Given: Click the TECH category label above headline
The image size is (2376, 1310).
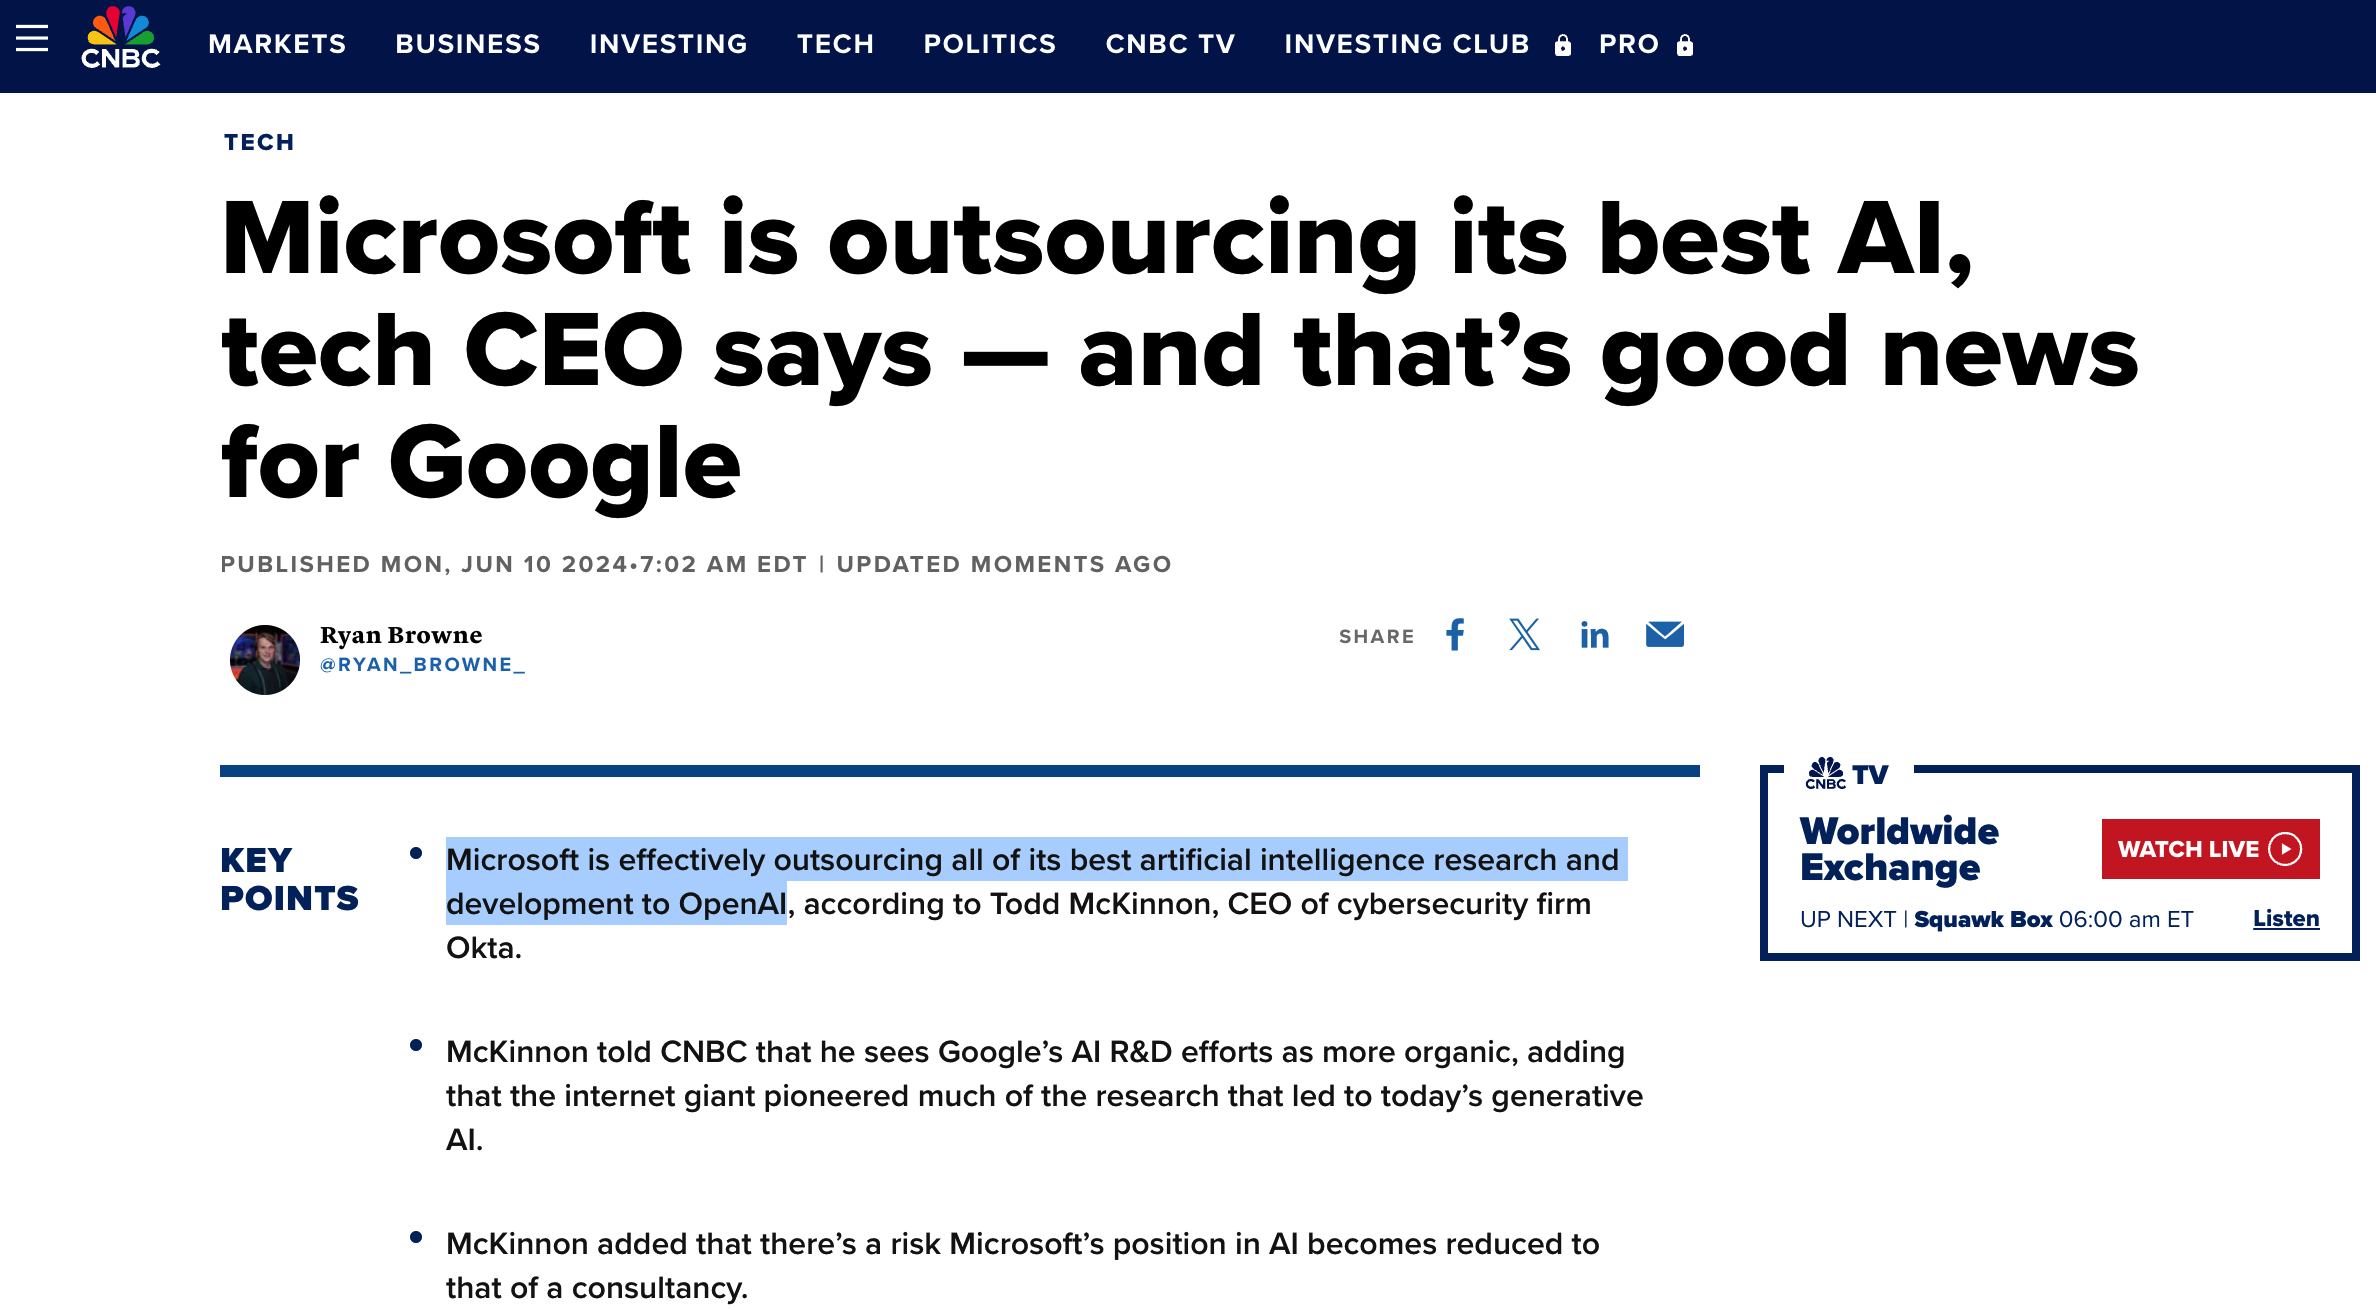Looking at the screenshot, I should [x=259, y=142].
